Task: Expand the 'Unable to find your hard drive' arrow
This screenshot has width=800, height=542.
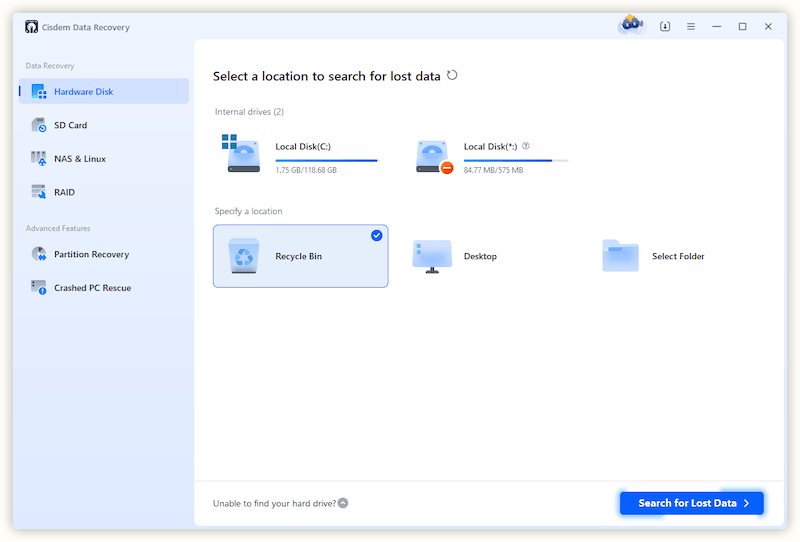Action: 343,503
